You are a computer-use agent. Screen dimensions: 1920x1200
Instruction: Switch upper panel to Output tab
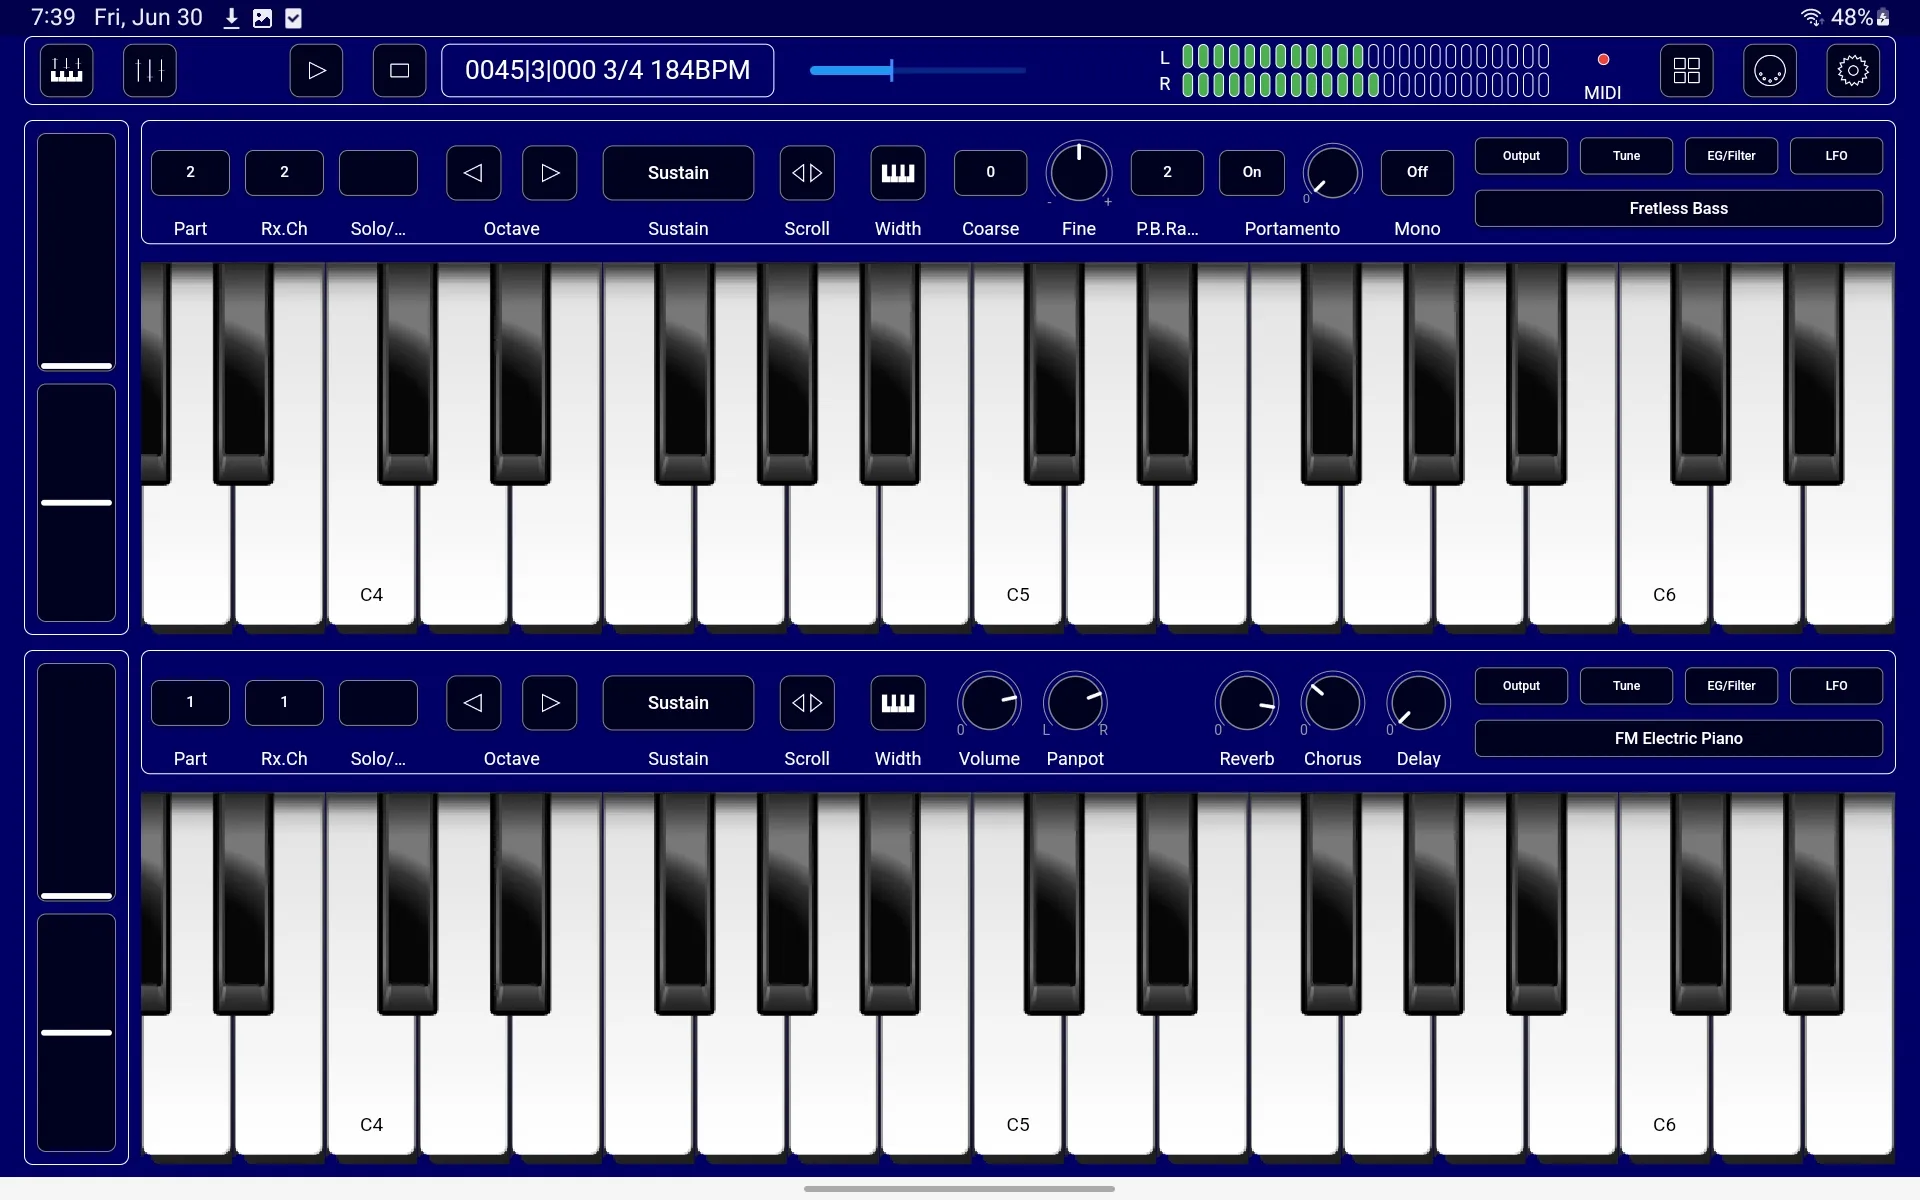tap(1521, 156)
